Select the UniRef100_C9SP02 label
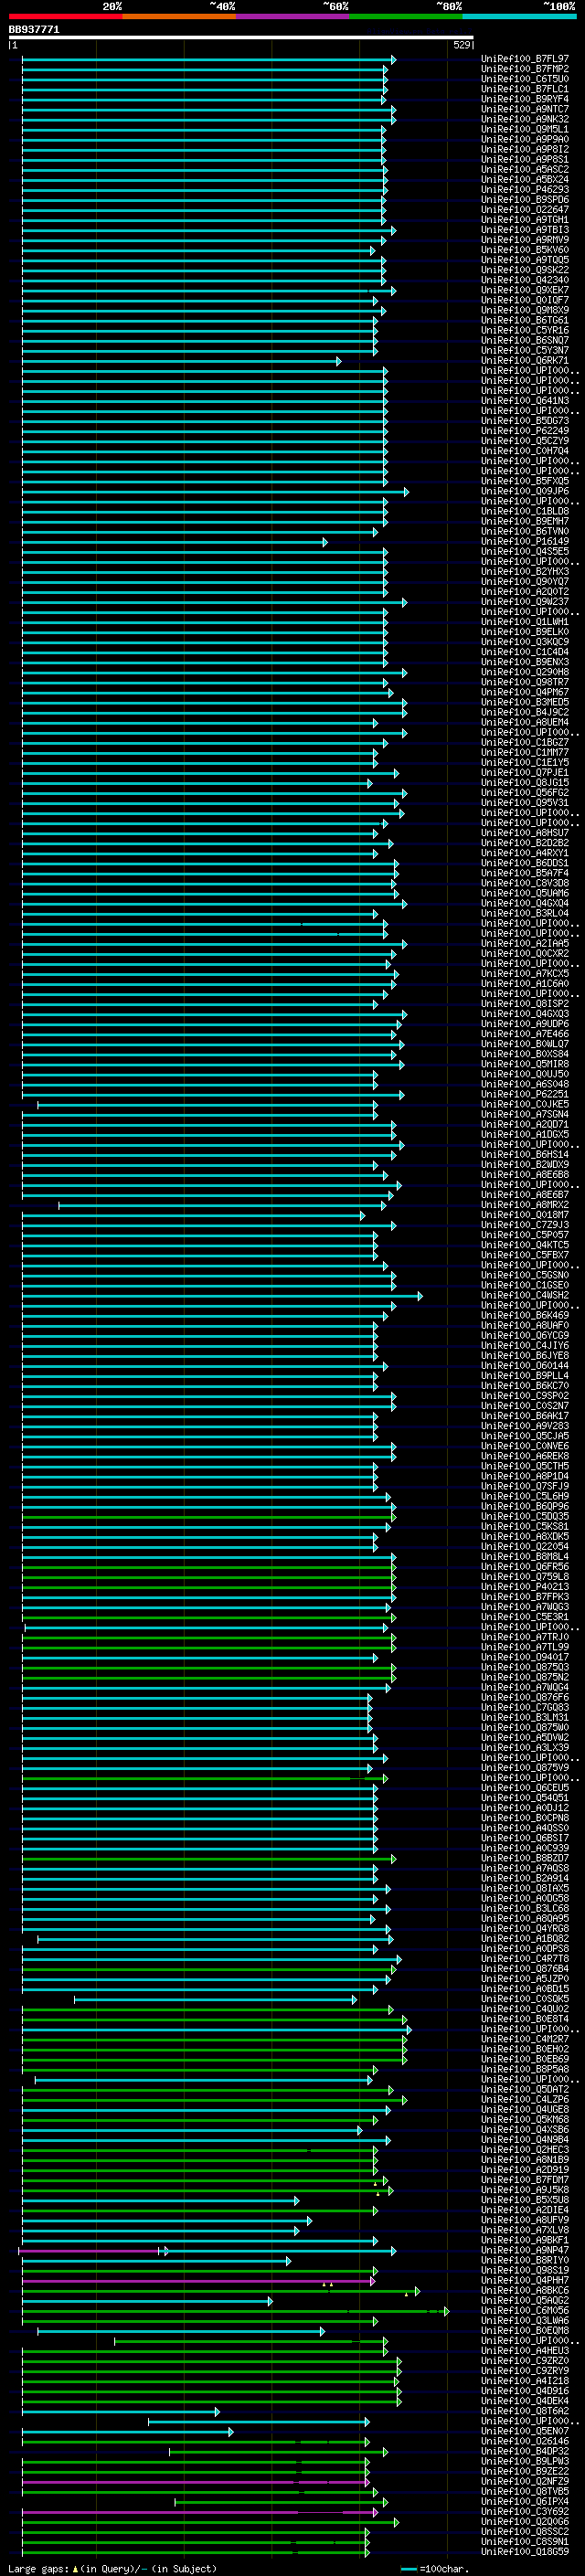Image resolution: width=585 pixels, height=2576 pixels. click(x=525, y=1396)
